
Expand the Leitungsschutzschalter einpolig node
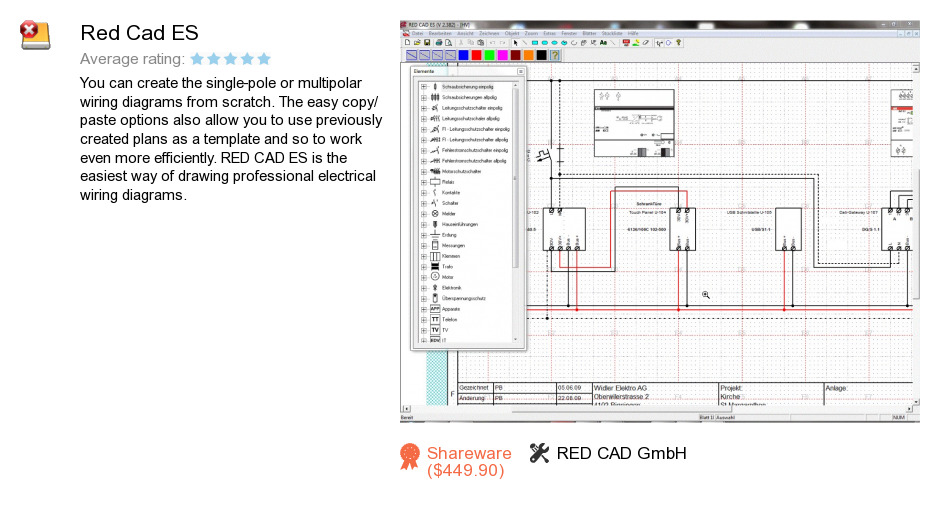424,108
